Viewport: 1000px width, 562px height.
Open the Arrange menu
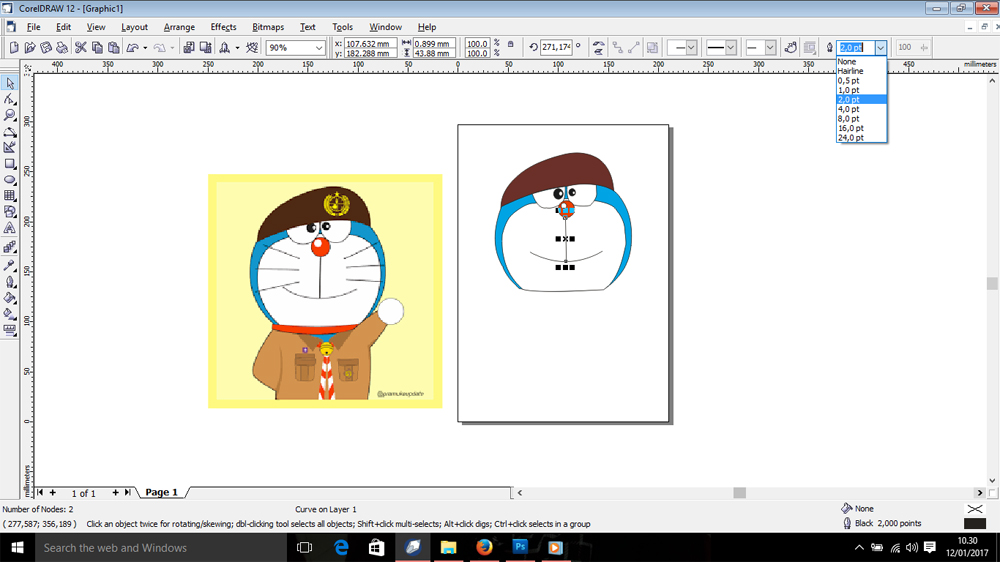[179, 27]
